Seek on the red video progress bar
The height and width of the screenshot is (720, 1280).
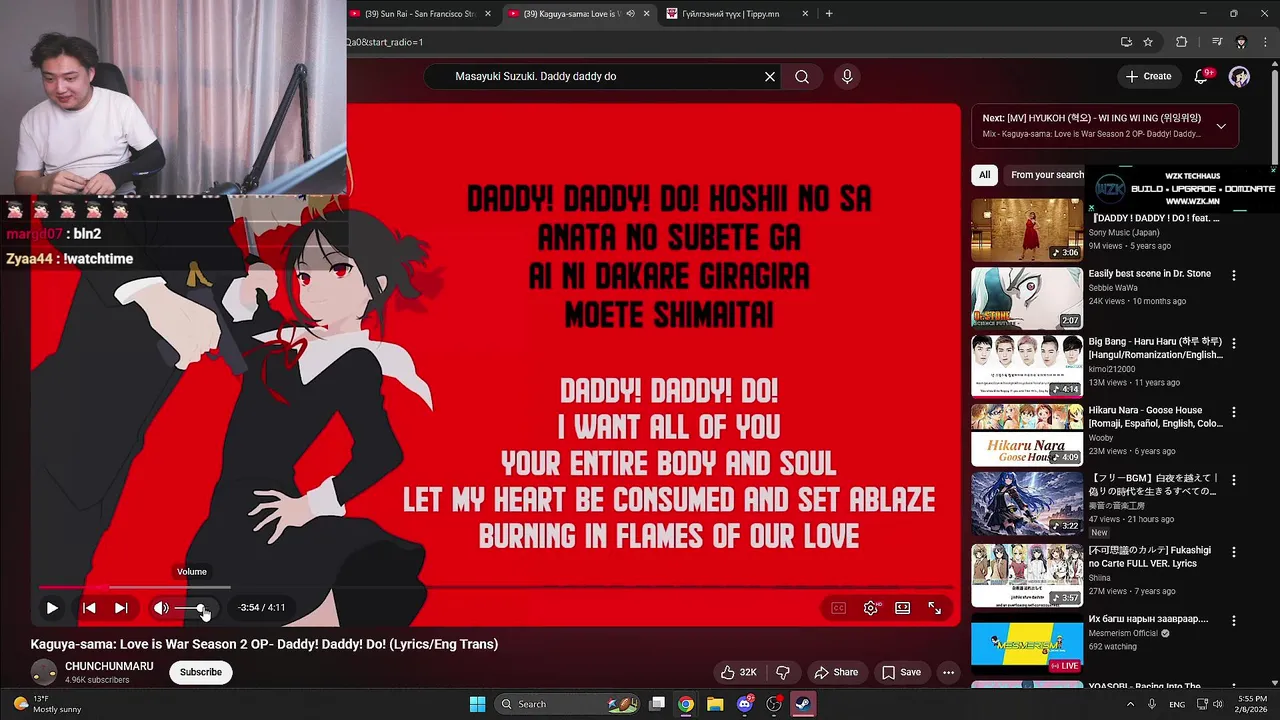pyautogui.click(x=495, y=587)
